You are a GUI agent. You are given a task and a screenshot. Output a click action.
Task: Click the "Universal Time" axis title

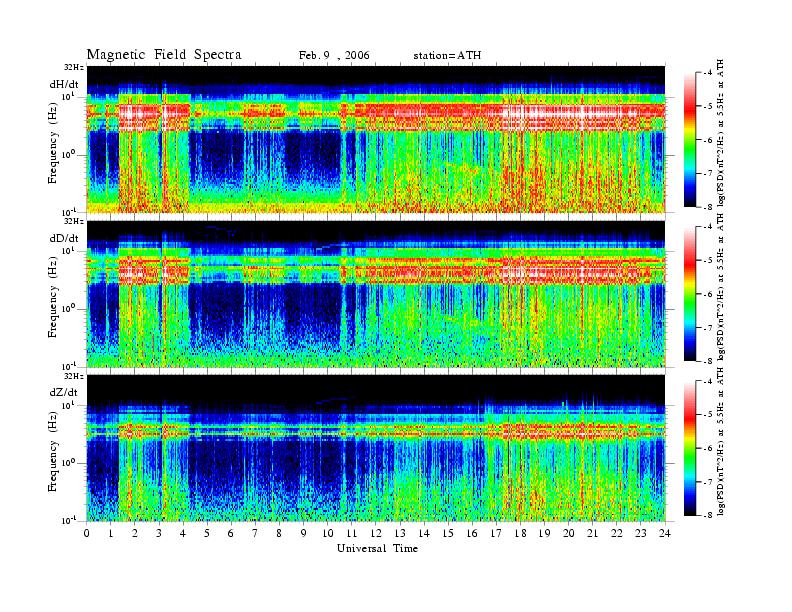click(377, 548)
